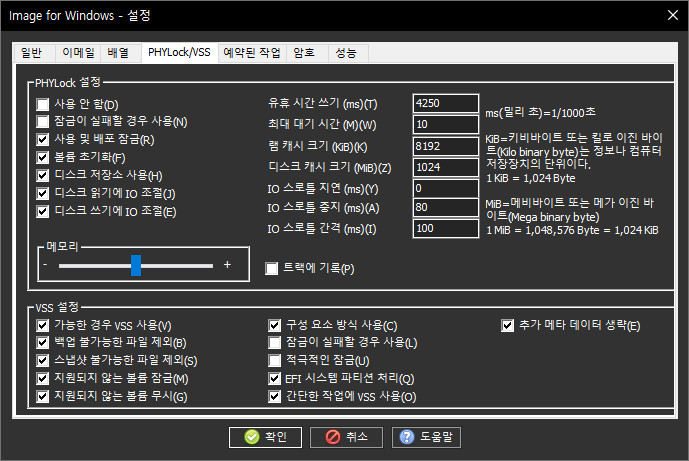Screen dimensions: 689x461
Task: Toggle 스냅샷 불가능한 파일 제외(S)
Action: pos(43,360)
